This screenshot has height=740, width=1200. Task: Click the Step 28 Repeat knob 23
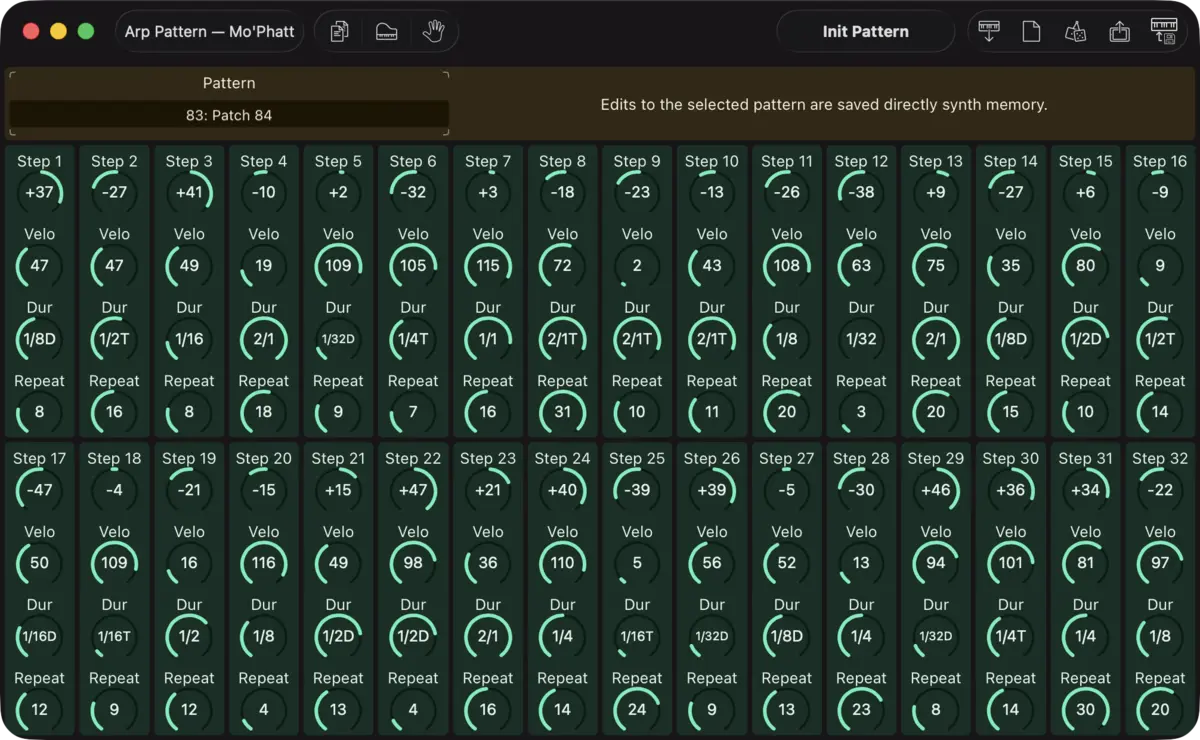coord(861,710)
